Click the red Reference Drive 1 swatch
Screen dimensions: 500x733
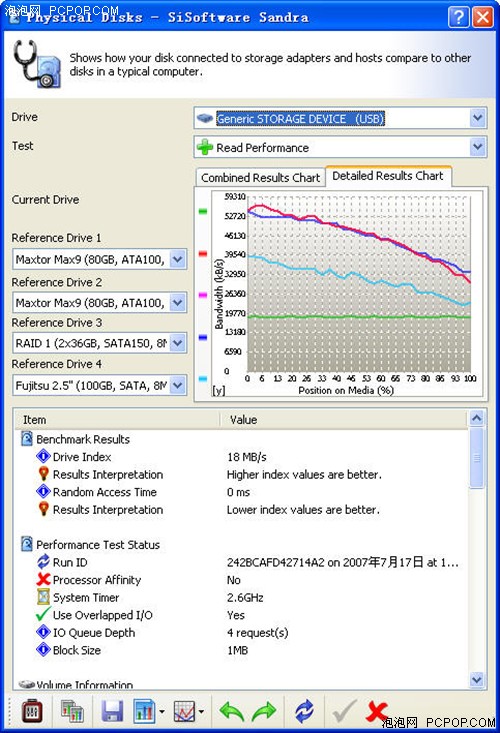202,254
